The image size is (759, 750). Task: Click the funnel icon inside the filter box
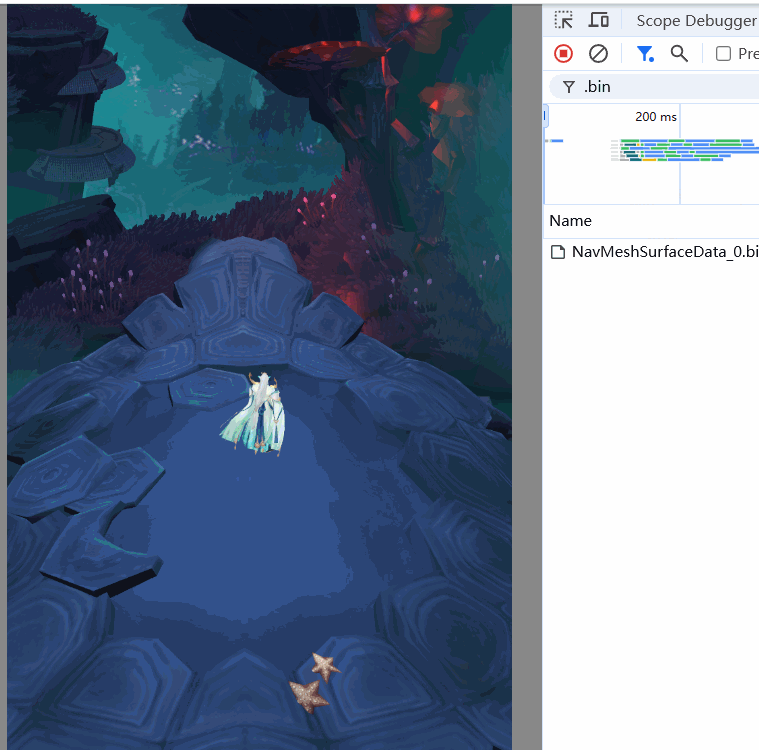(569, 87)
